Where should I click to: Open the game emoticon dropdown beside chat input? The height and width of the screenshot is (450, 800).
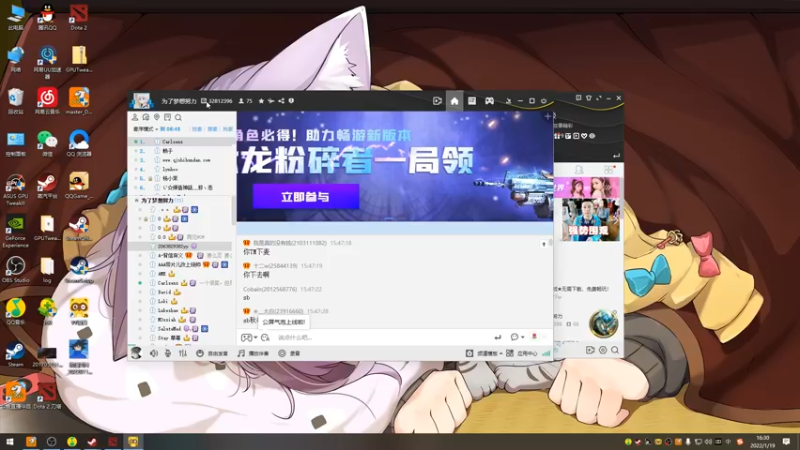(x=248, y=337)
